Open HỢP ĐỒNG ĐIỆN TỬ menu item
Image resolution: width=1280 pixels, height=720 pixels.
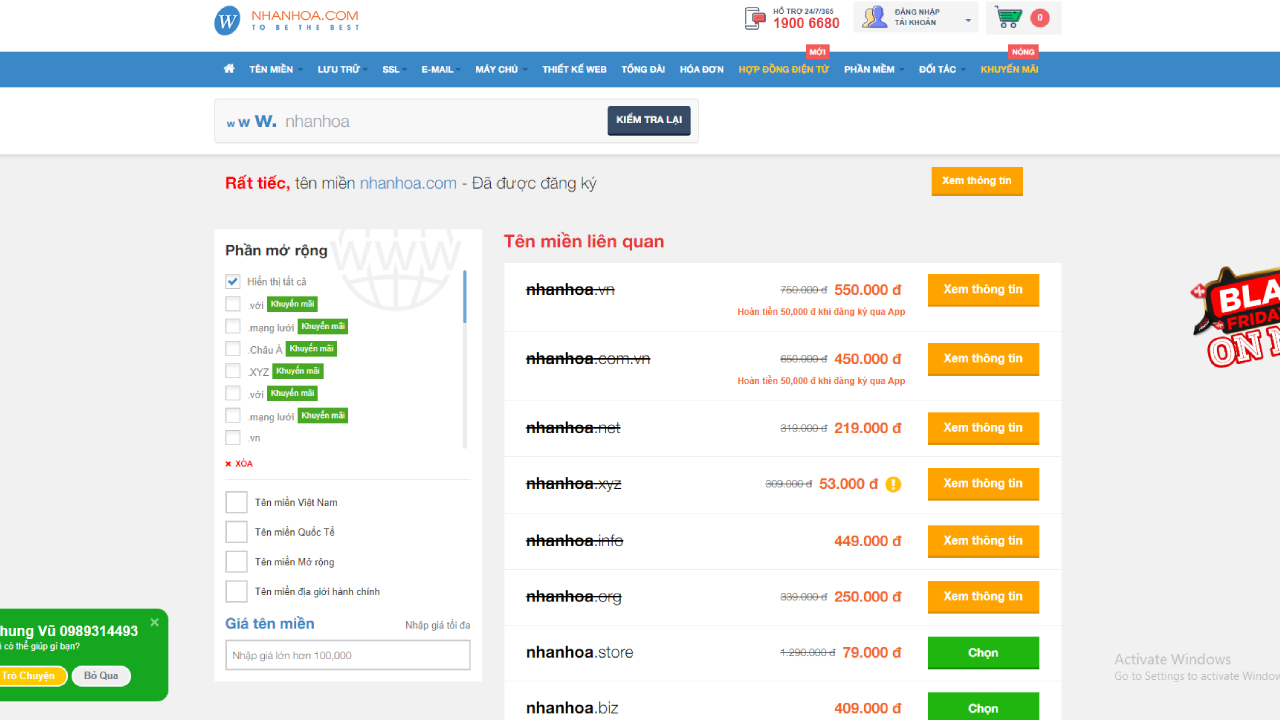click(x=784, y=69)
